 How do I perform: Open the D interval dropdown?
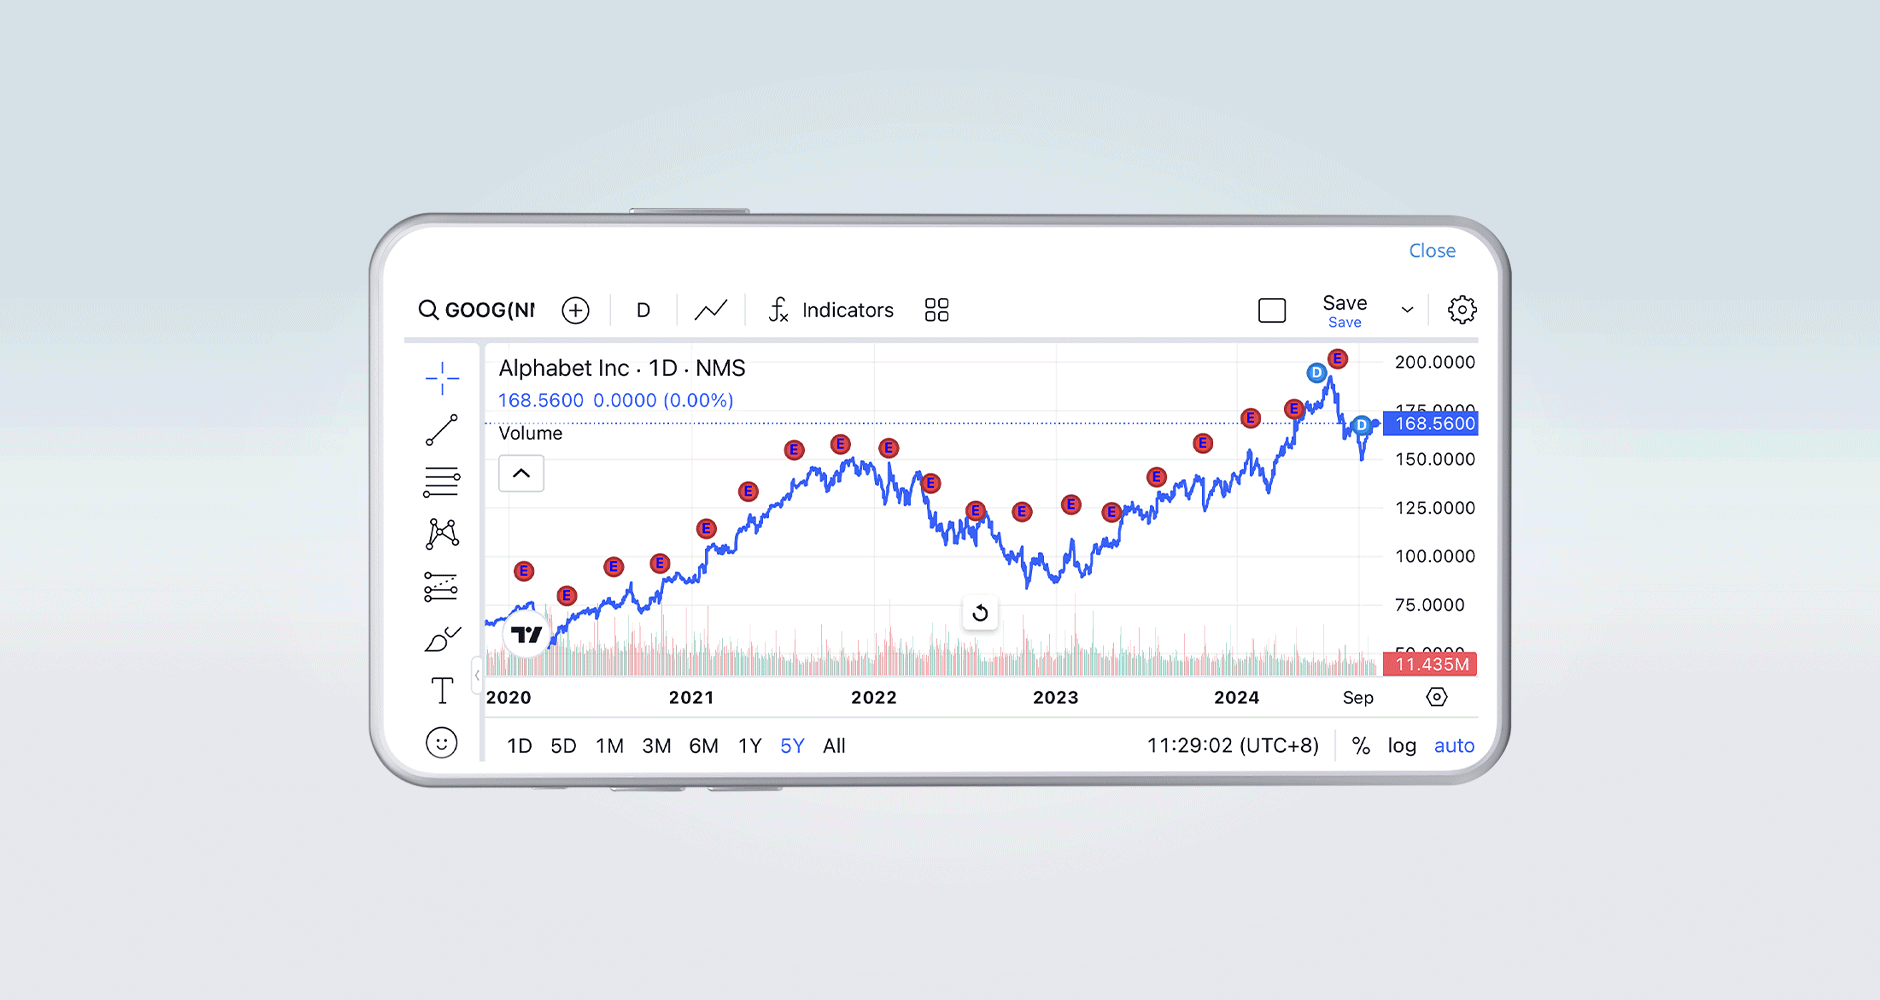point(643,310)
